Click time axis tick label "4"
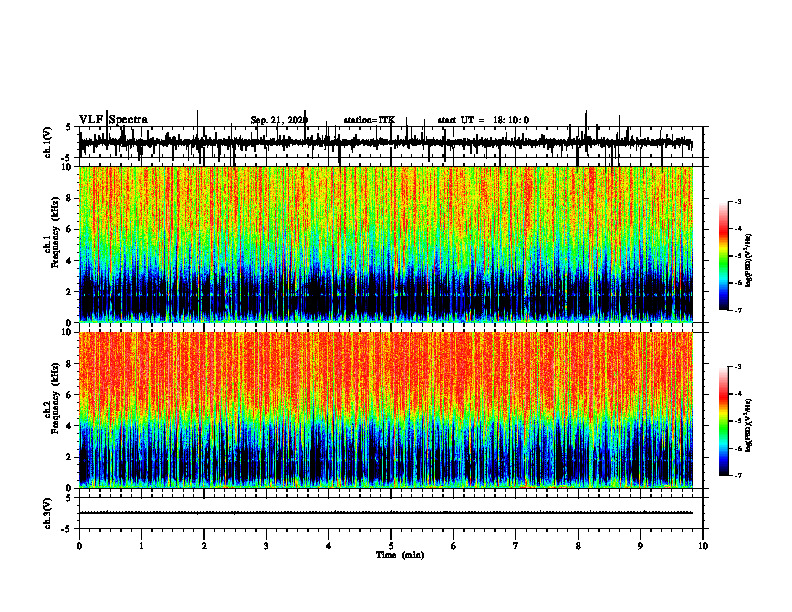Viewport: 792px width, 612px height. click(328, 546)
